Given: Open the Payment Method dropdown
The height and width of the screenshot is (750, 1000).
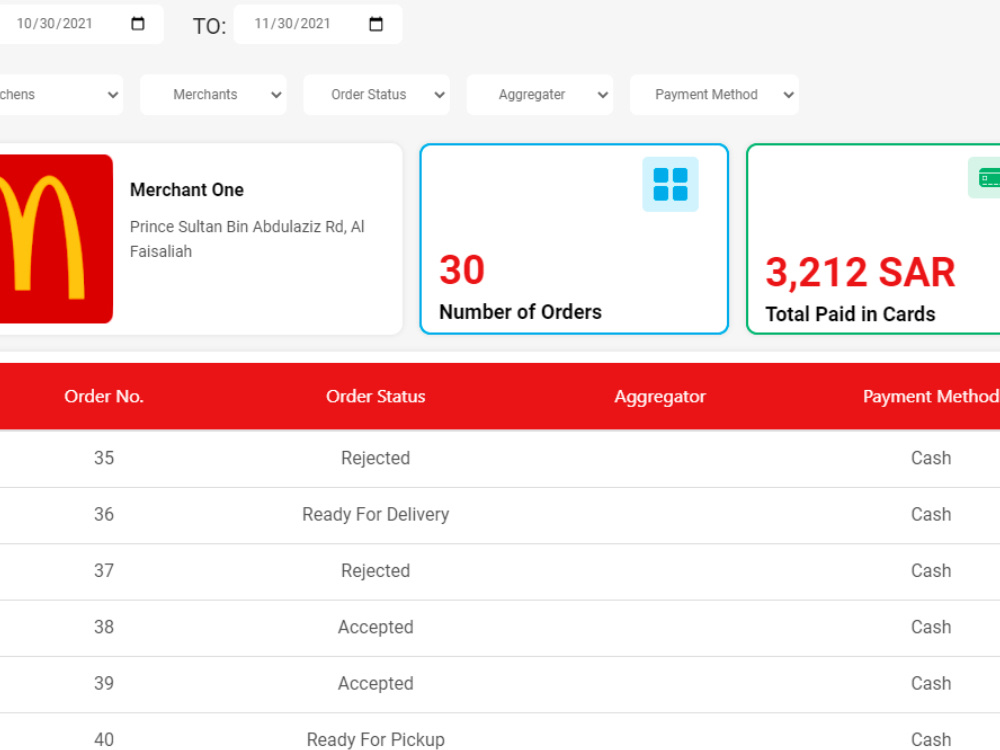Looking at the screenshot, I should tap(714, 94).
